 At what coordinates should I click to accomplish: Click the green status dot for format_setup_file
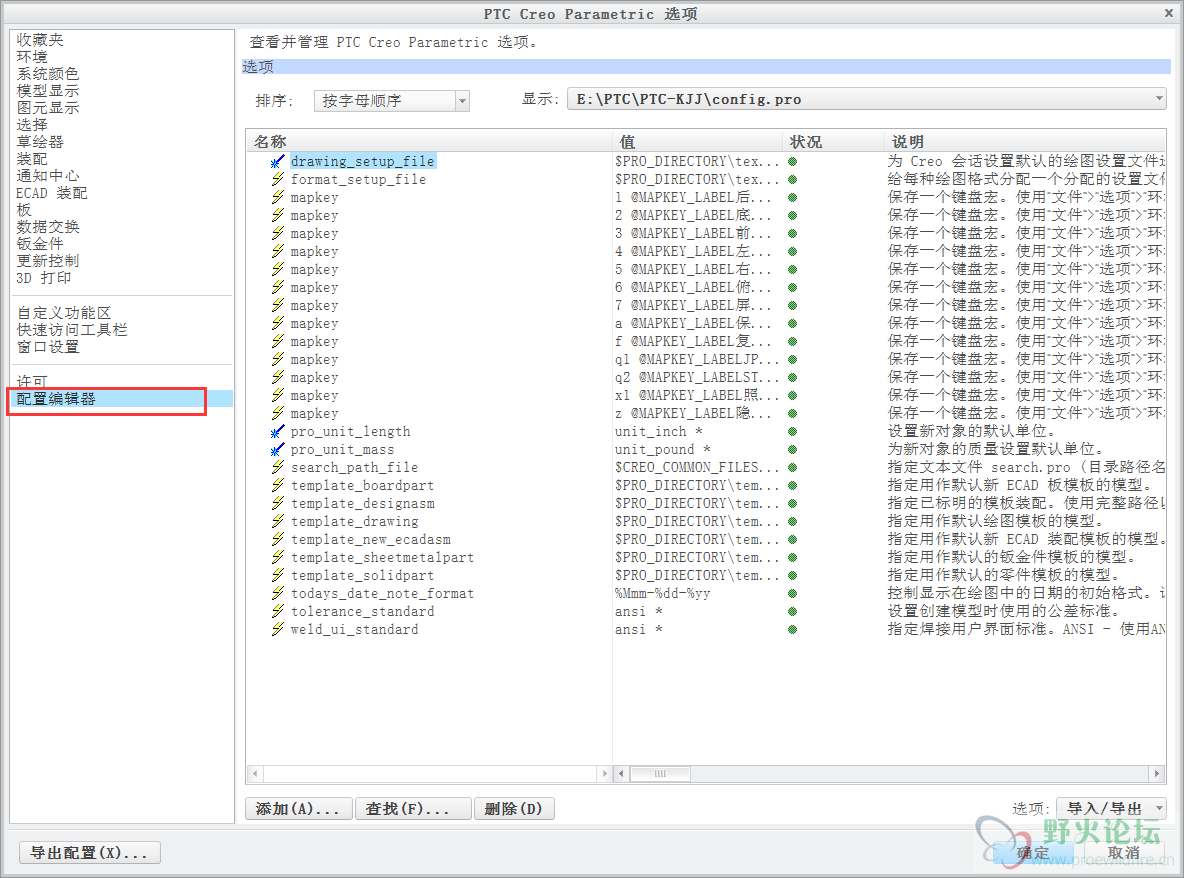793,180
